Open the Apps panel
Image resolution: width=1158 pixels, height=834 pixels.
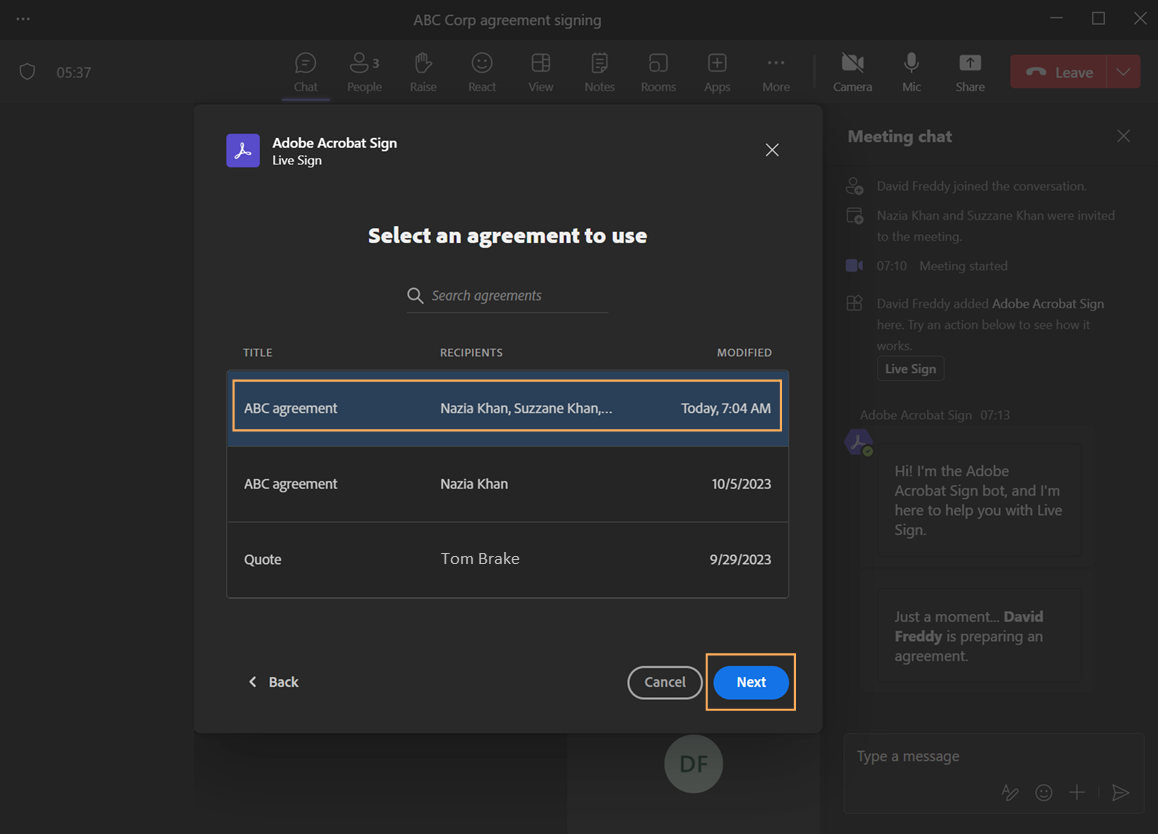[x=716, y=72]
